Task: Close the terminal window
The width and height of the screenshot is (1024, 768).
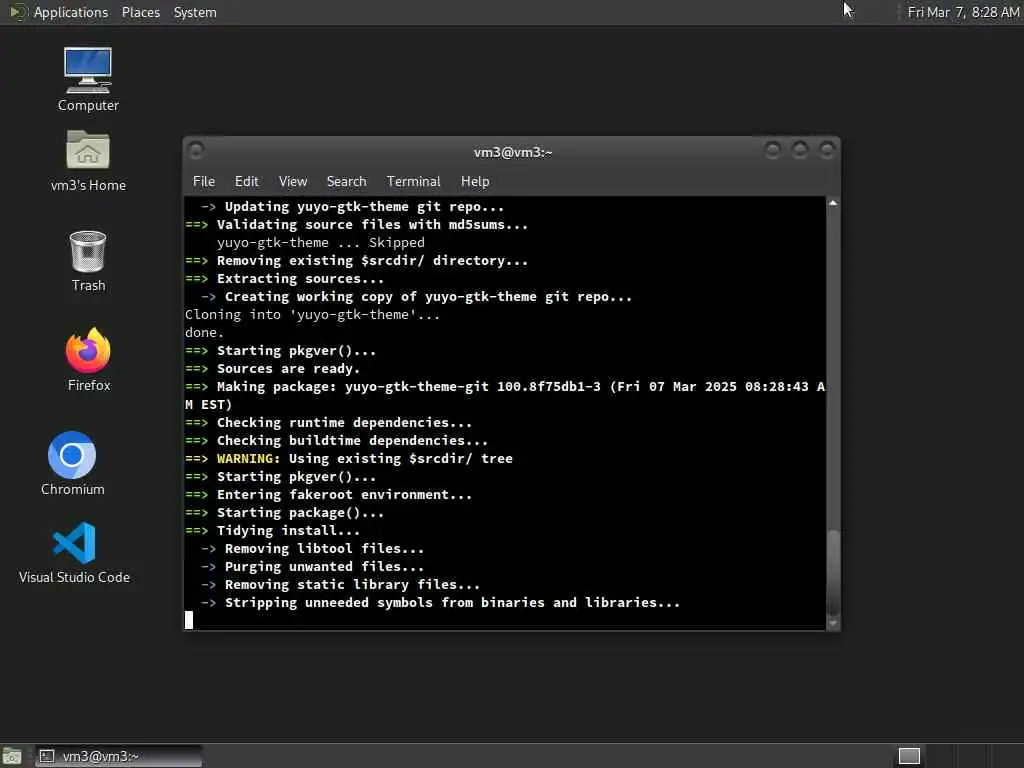Action: tap(827, 151)
